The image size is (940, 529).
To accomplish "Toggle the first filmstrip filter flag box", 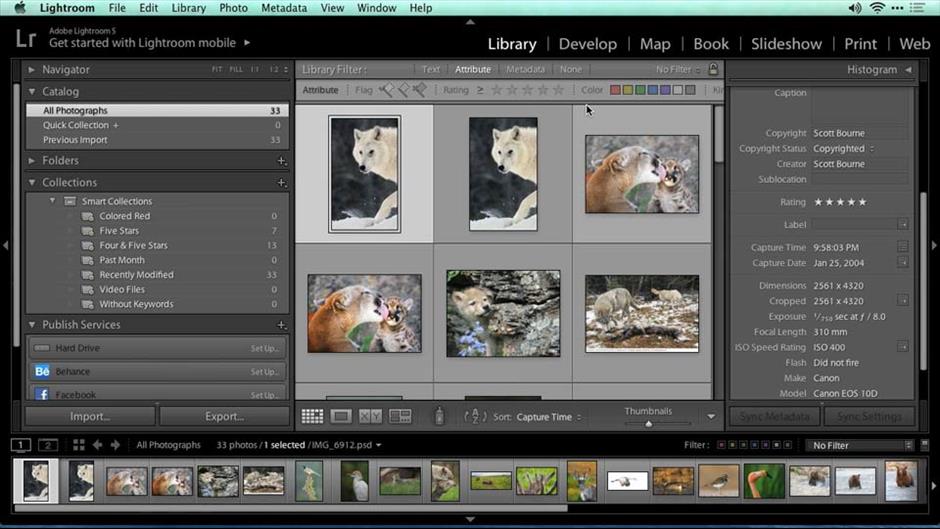I will click(x=721, y=445).
